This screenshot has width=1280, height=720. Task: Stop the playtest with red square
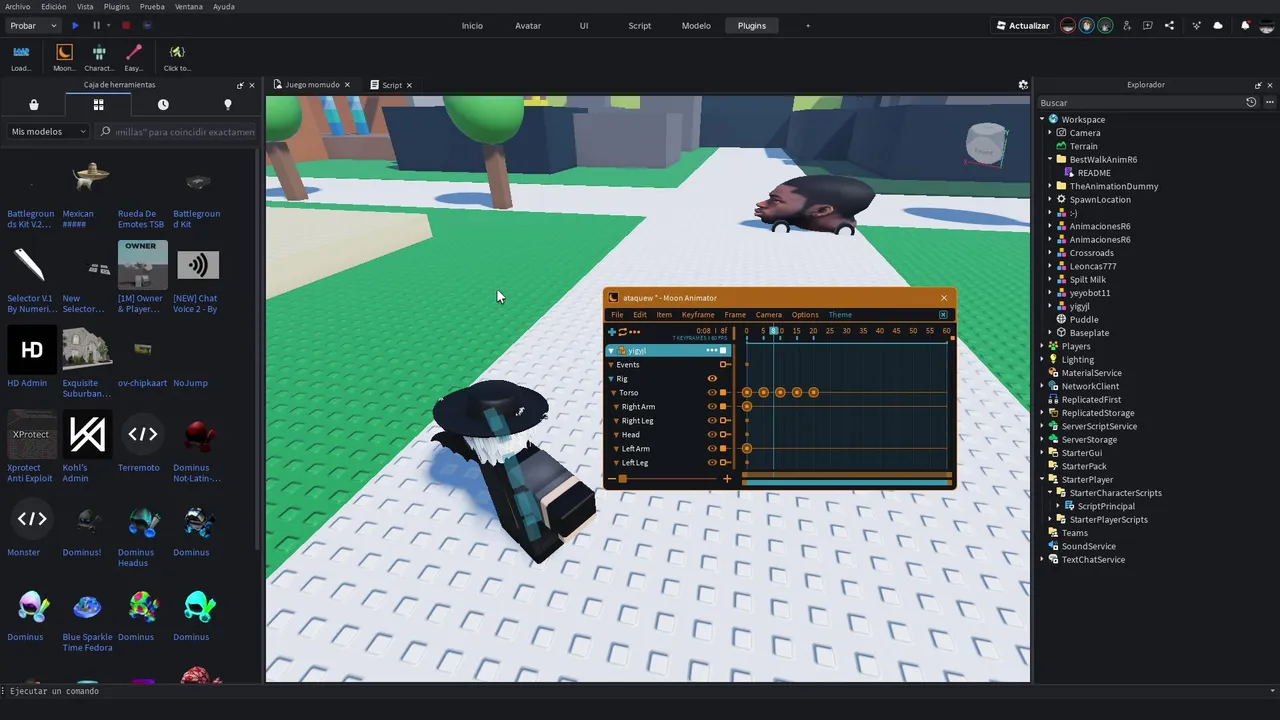click(126, 25)
